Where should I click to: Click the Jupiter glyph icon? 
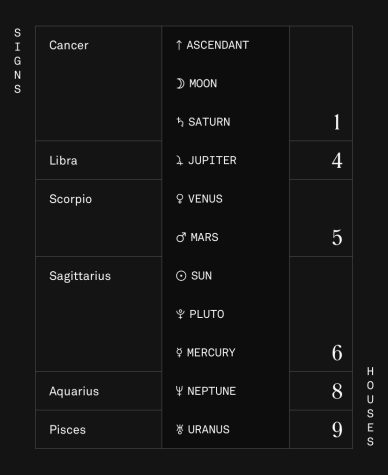[x=179, y=161]
